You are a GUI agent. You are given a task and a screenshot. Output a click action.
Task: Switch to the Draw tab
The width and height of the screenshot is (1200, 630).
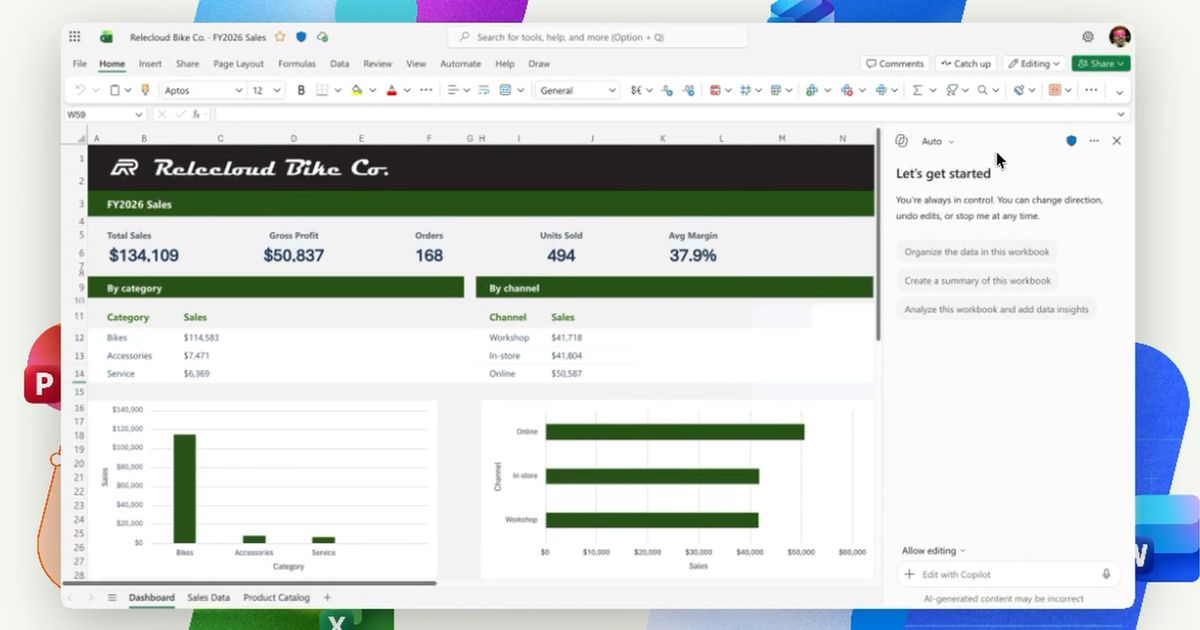pos(539,63)
